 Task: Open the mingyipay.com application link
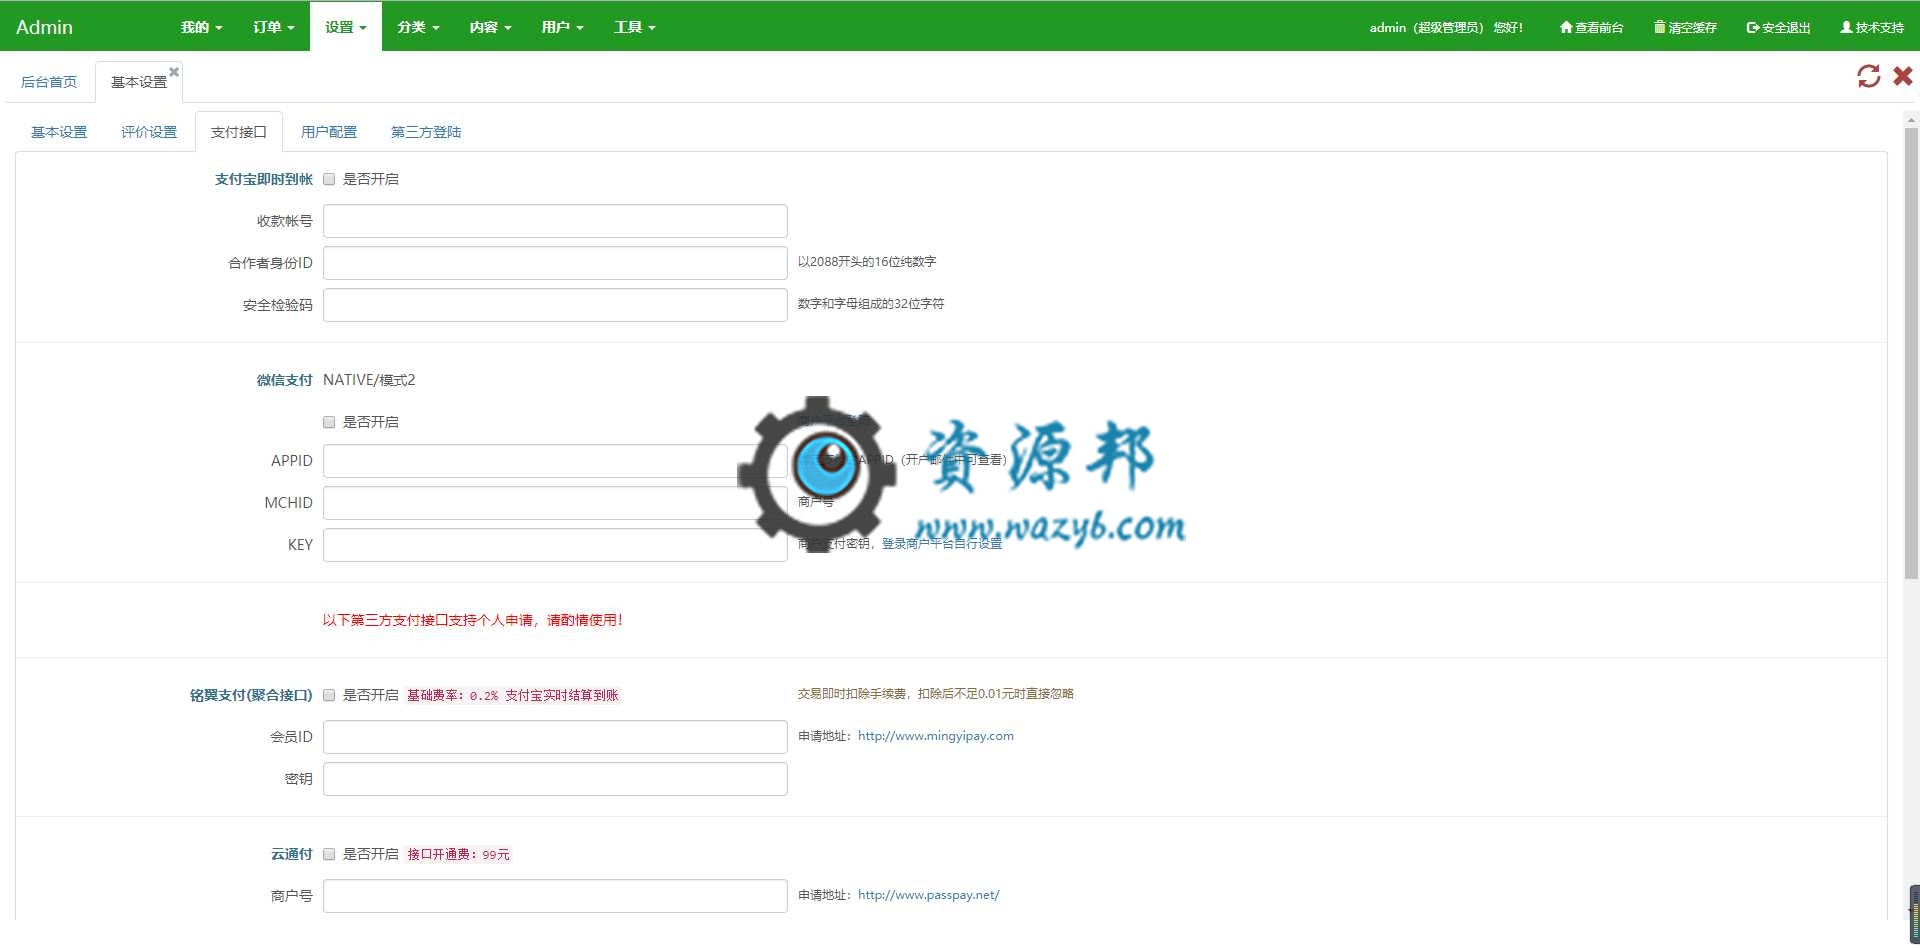pyautogui.click(x=936, y=736)
